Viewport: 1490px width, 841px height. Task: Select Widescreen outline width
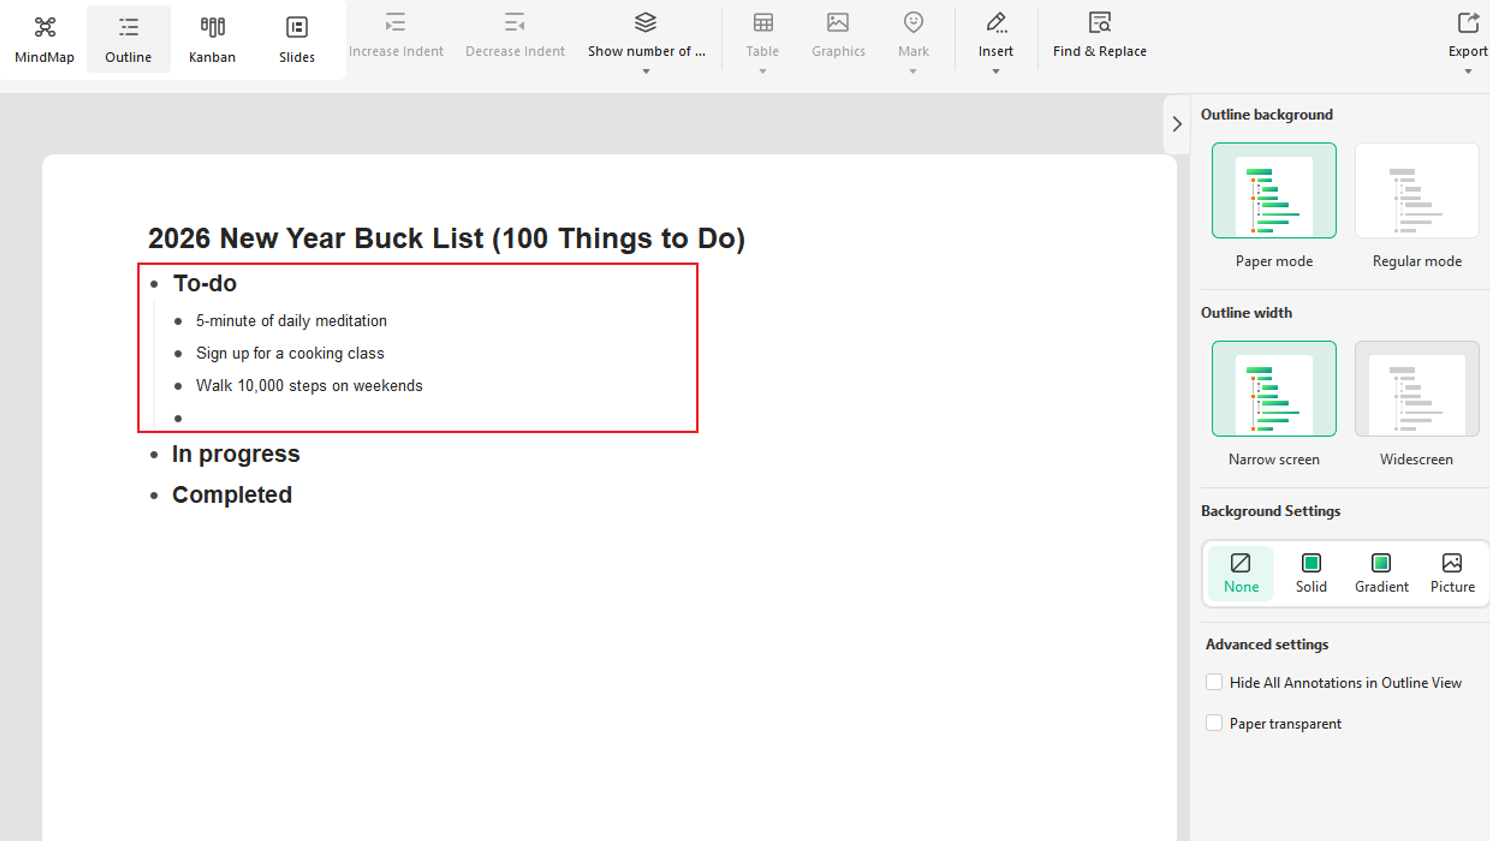click(x=1416, y=389)
